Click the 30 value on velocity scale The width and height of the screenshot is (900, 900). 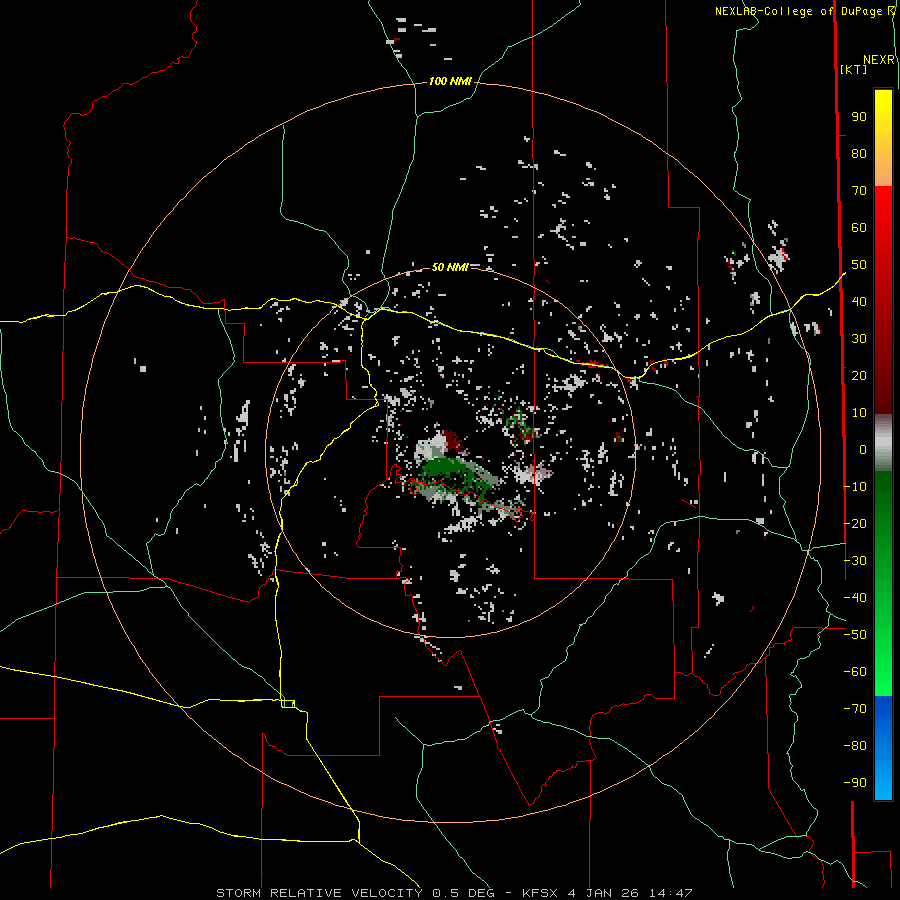(859, 339)
